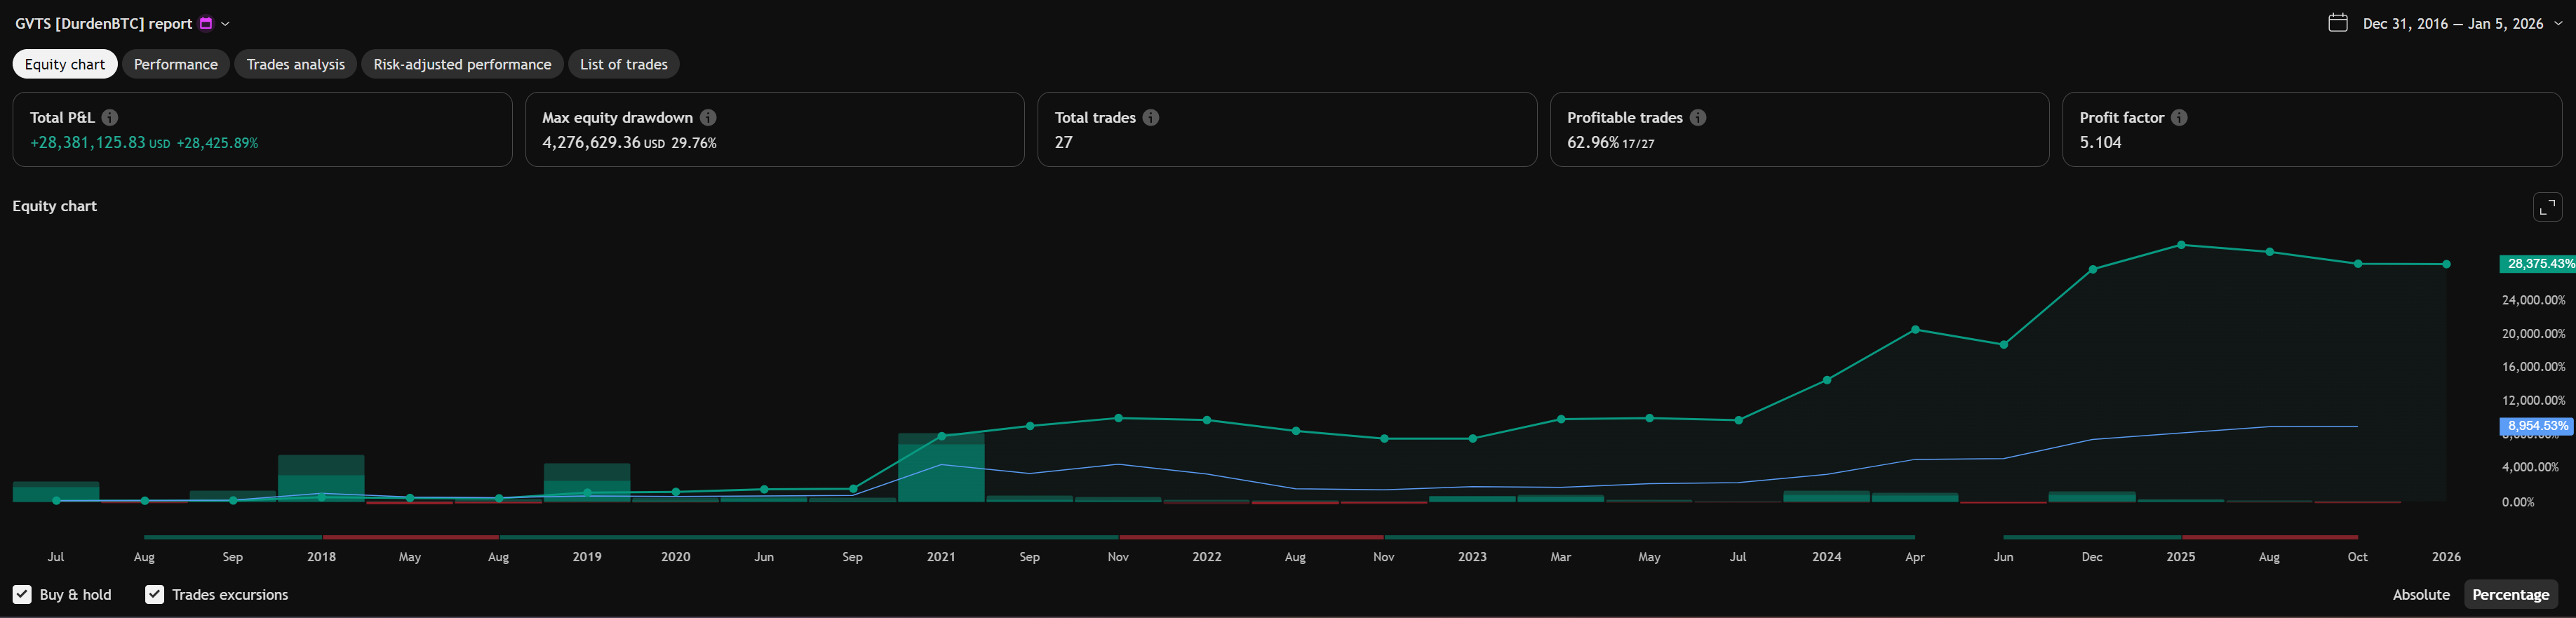Click the purple icon after the report title
The width and height of the screenshot is (2576, 618).
point(206,23)
